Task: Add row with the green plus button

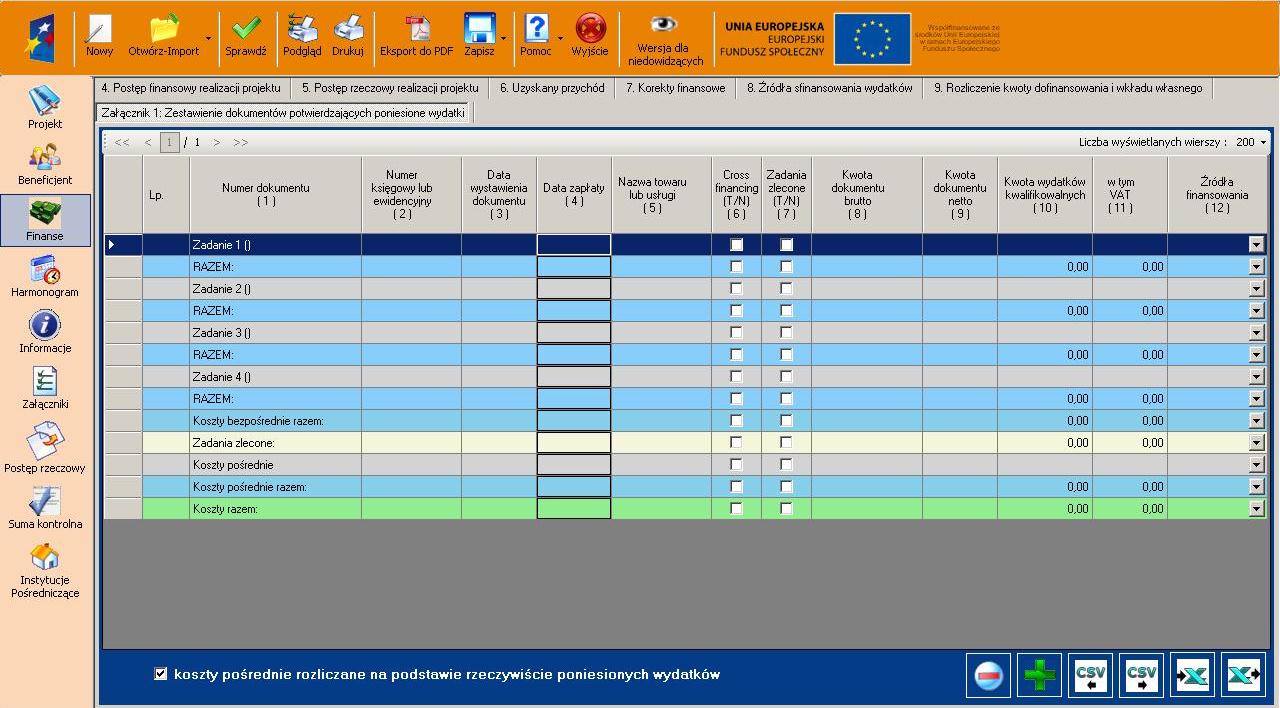Action: pos(1040,675)
